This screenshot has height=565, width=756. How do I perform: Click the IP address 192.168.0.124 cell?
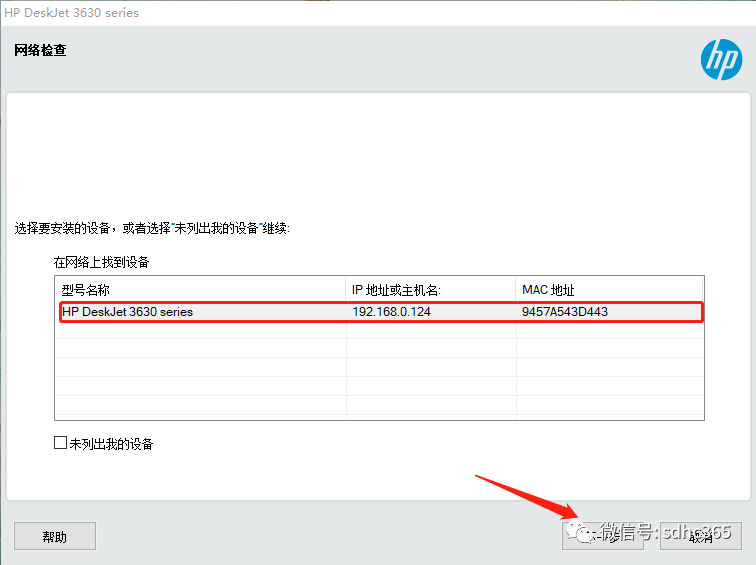[x=392, y=312]
